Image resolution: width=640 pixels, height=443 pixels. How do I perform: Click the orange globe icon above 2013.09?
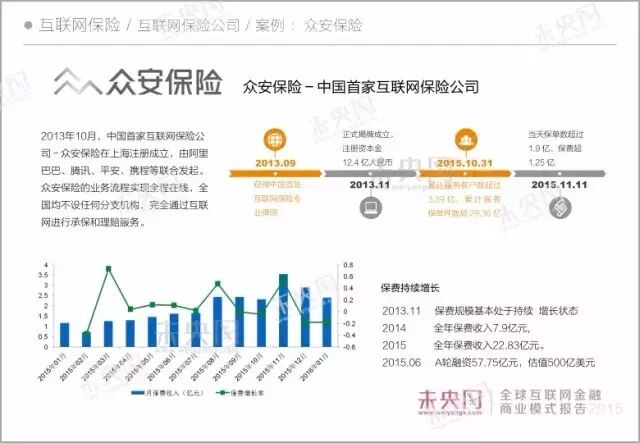(275, 140)
